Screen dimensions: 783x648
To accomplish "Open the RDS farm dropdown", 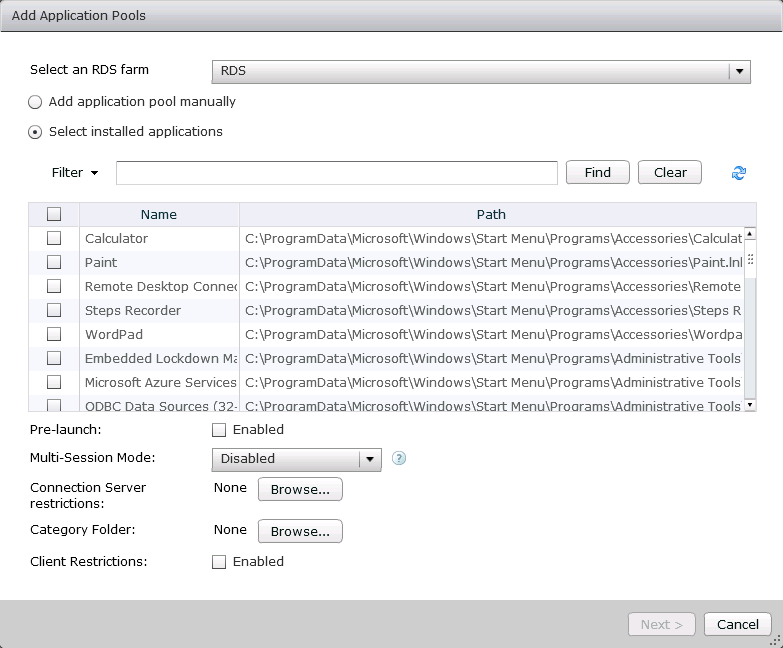I will (x=739, y=72).
